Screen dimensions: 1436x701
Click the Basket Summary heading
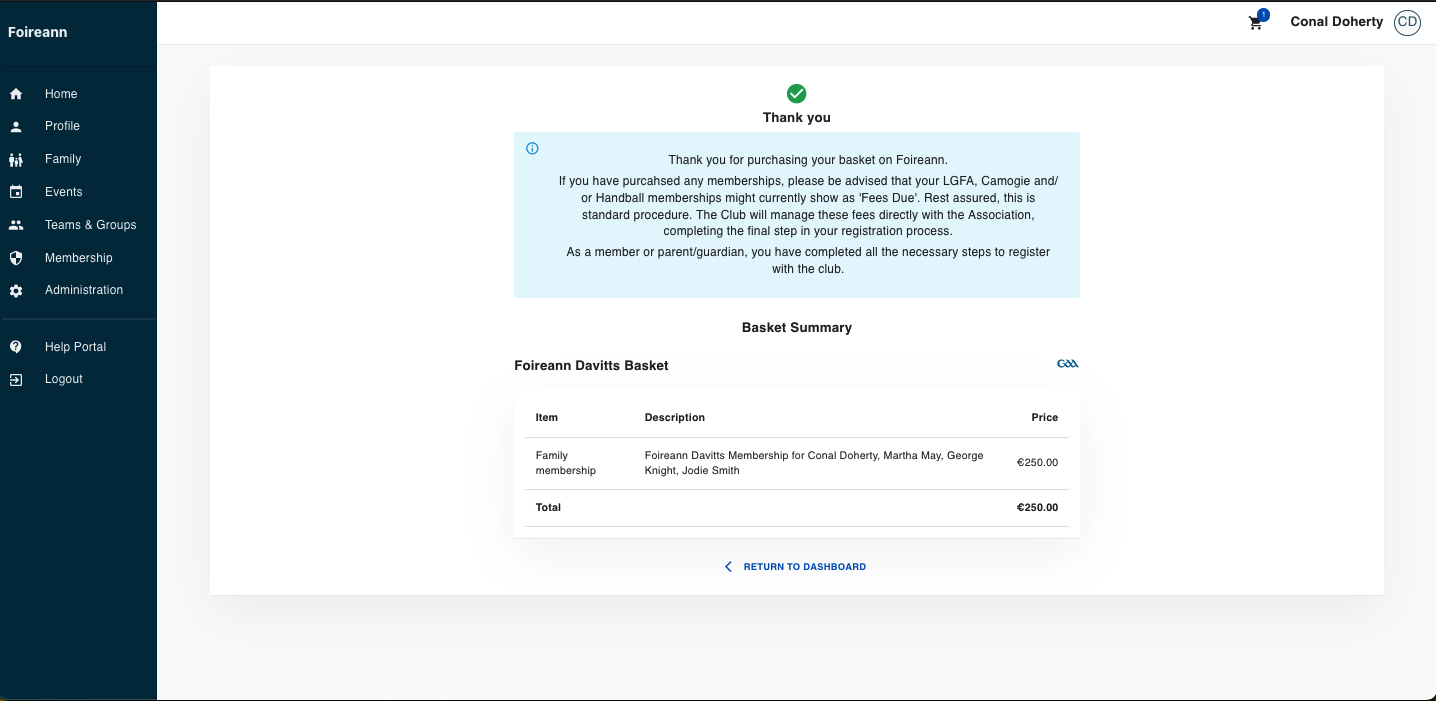pos(797,327)
